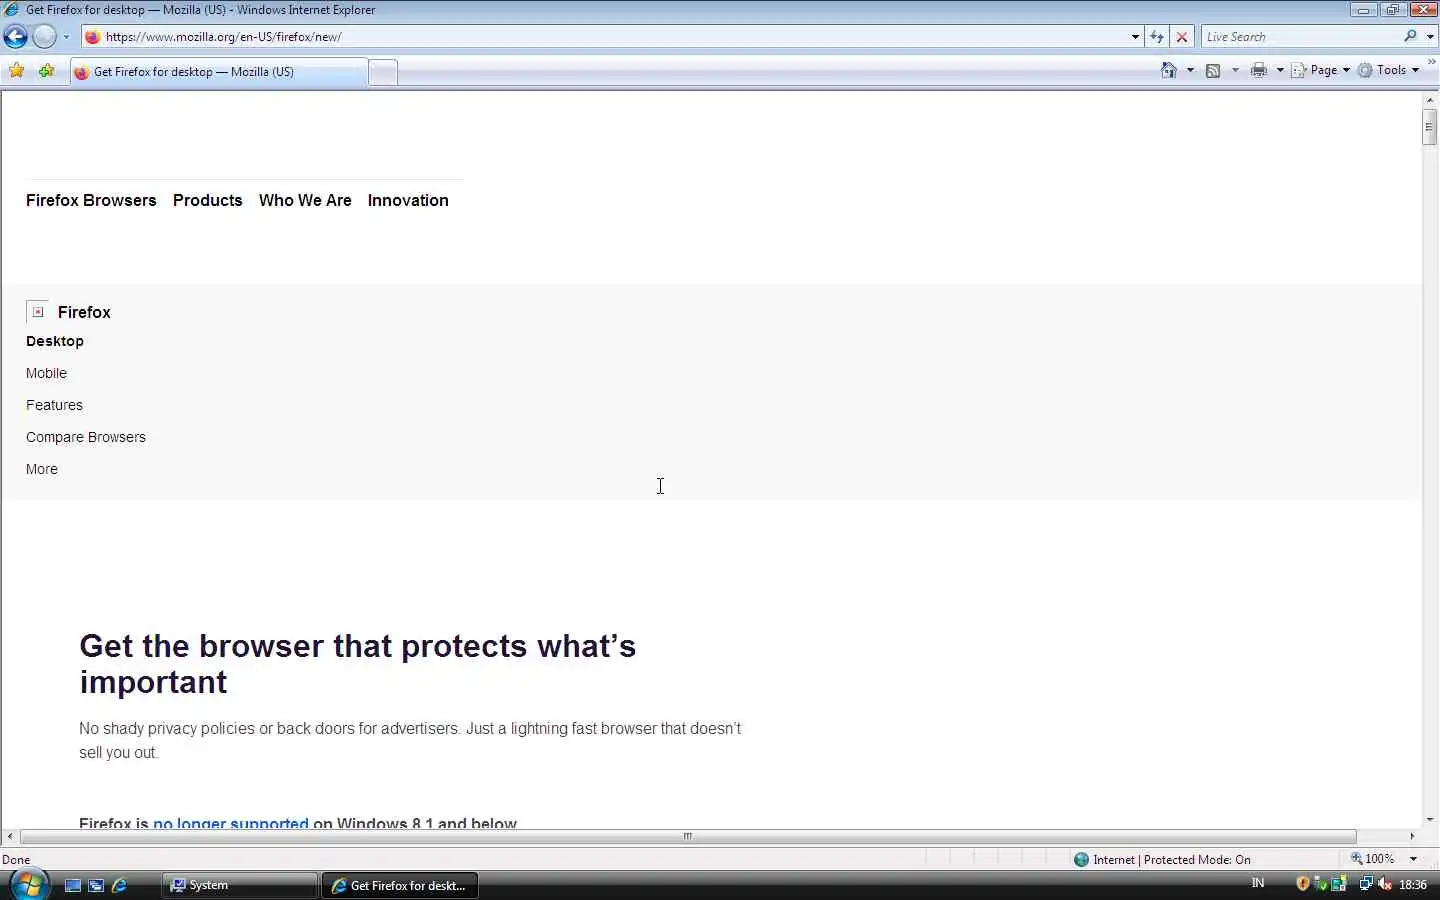Click the Add to Favorites icon
Image resolution: width=1440 pixels, height=900 pixels.
[x=46, y=71]
